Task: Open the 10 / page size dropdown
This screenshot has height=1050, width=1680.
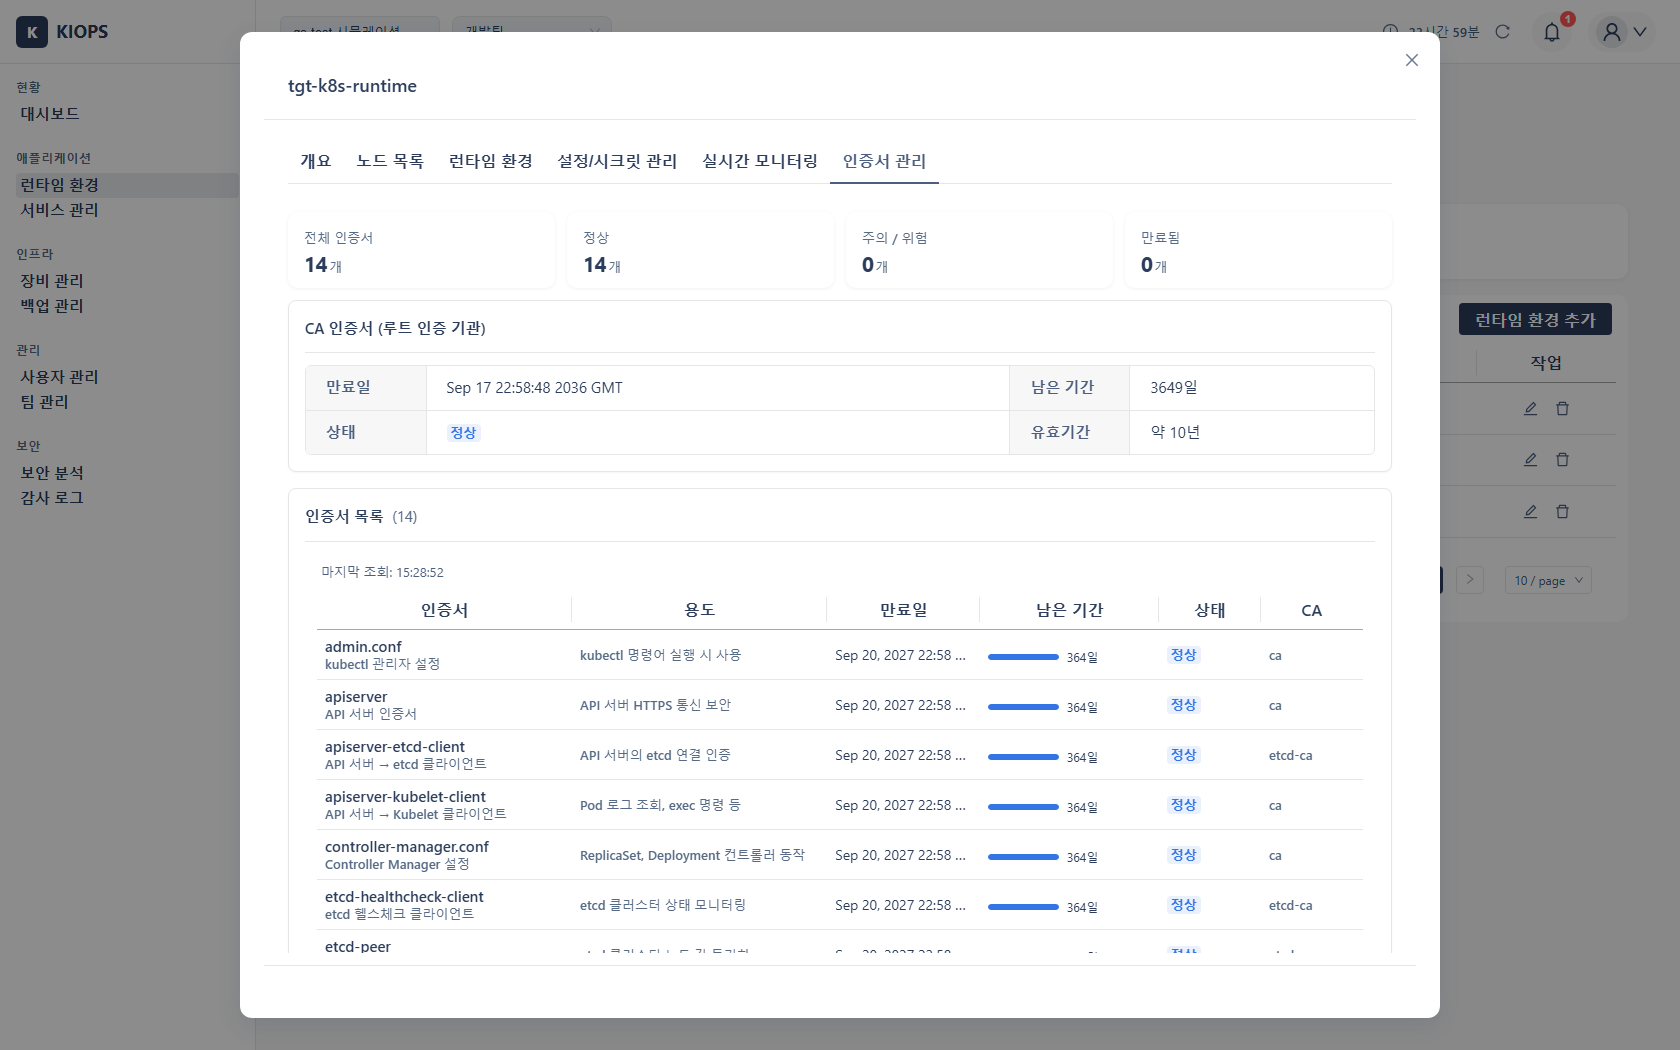Action: coord(1548,580)
